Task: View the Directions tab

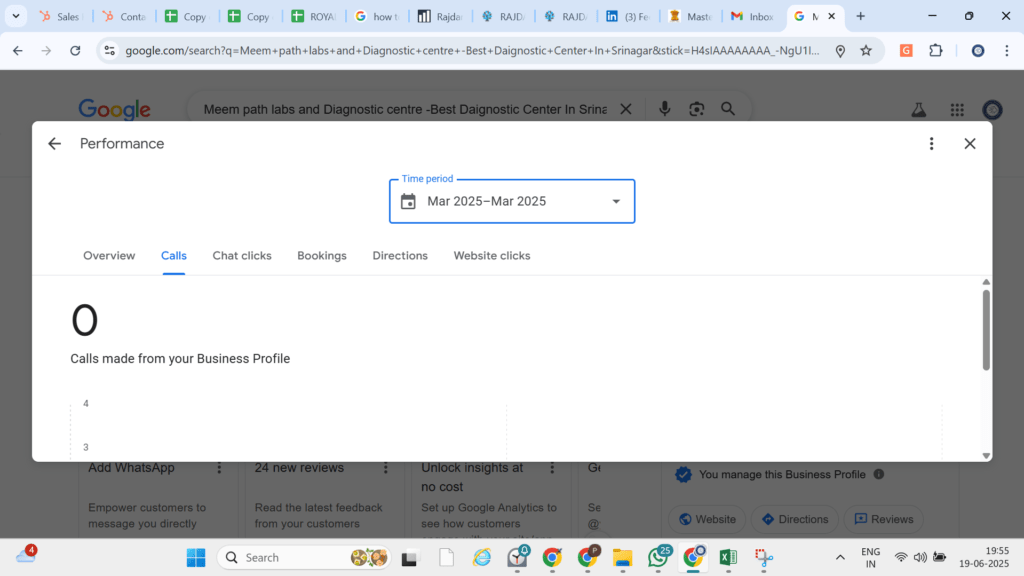Action: point(400,256)
